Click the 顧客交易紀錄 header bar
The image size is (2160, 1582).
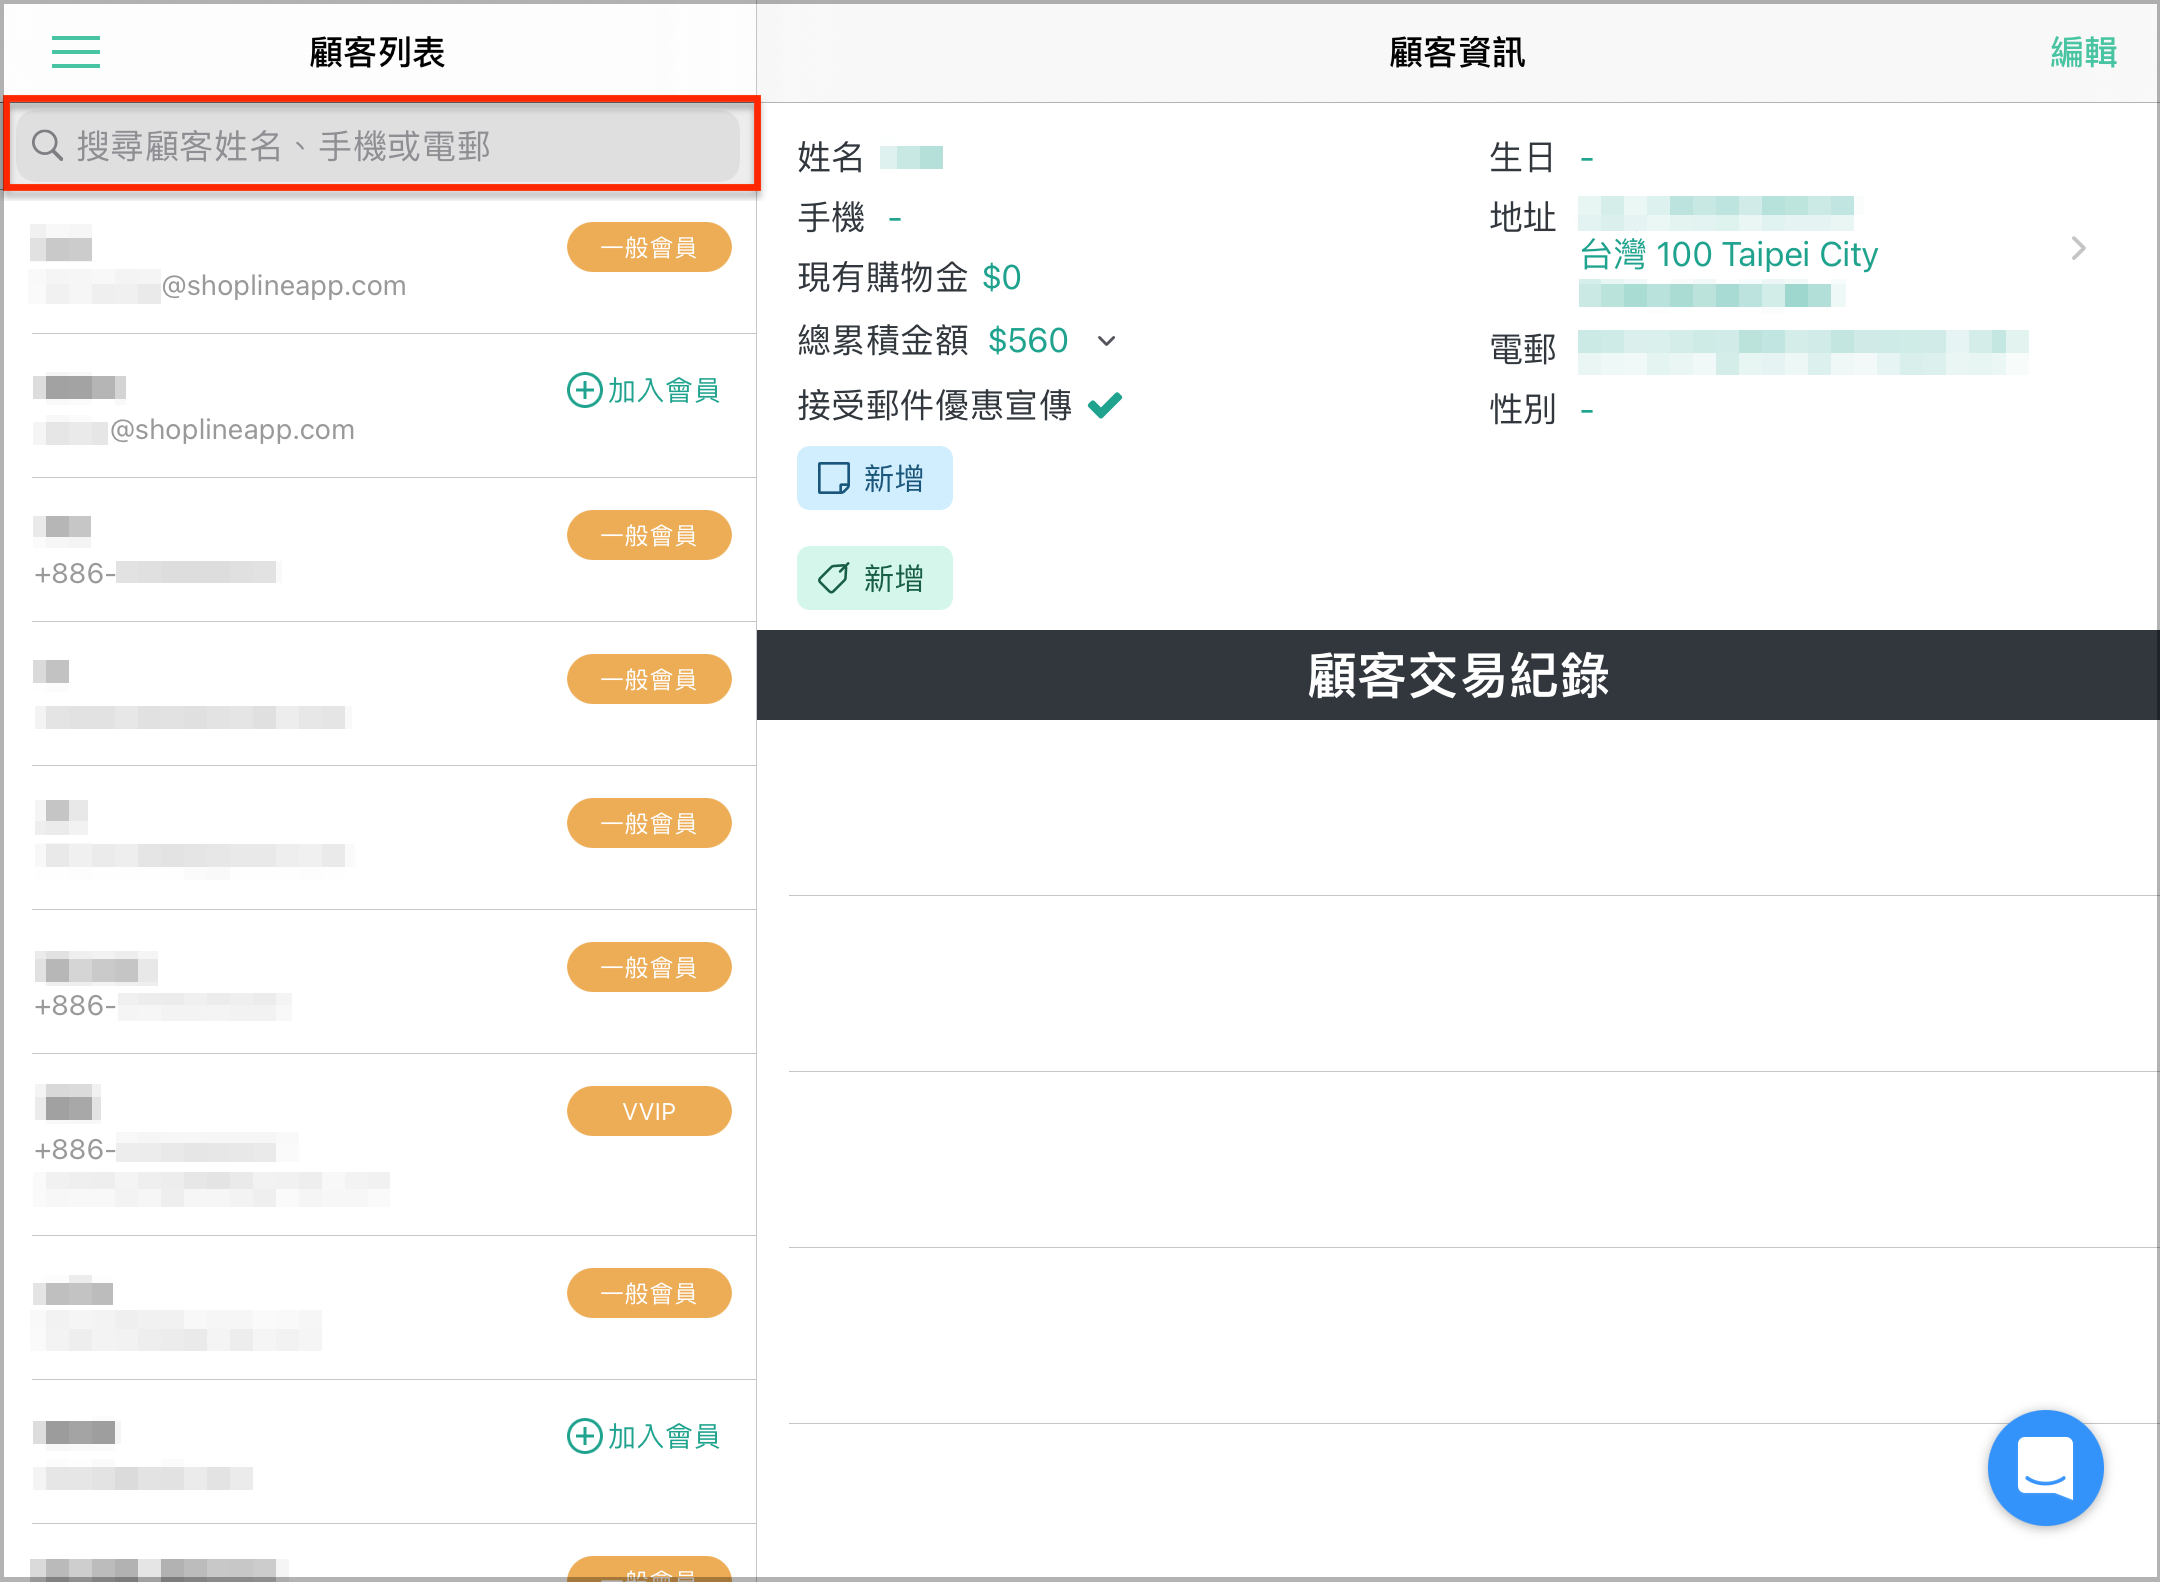pos(1458,675)
